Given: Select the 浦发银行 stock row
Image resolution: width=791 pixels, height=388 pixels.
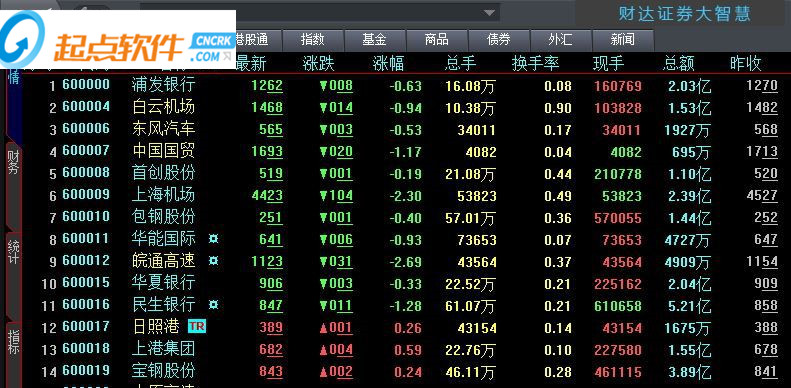Looking at the screenshot, I should [406, 85].
